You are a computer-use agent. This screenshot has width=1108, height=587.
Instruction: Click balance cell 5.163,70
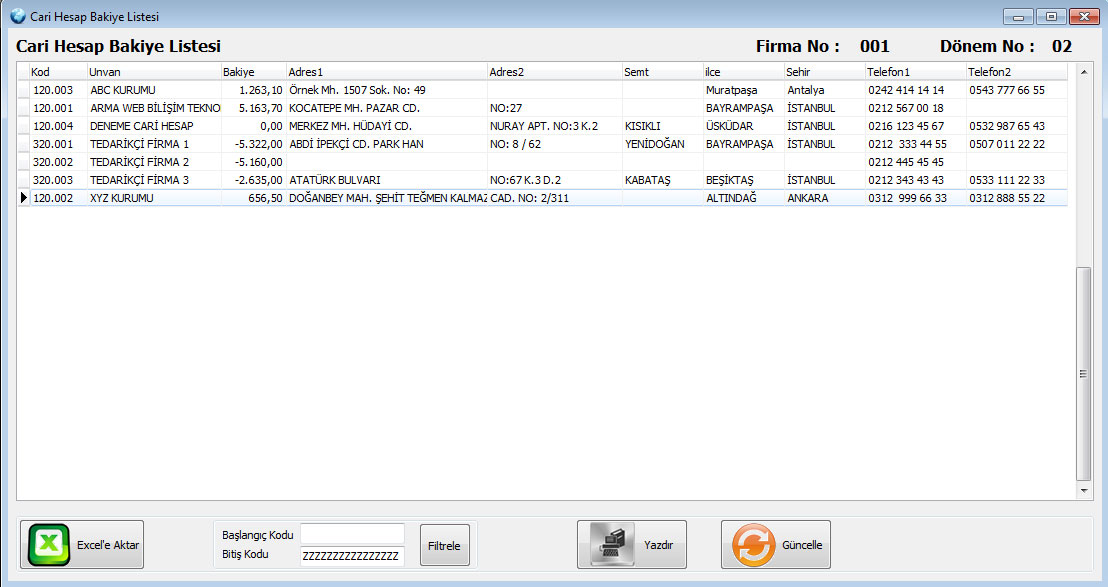254,108
